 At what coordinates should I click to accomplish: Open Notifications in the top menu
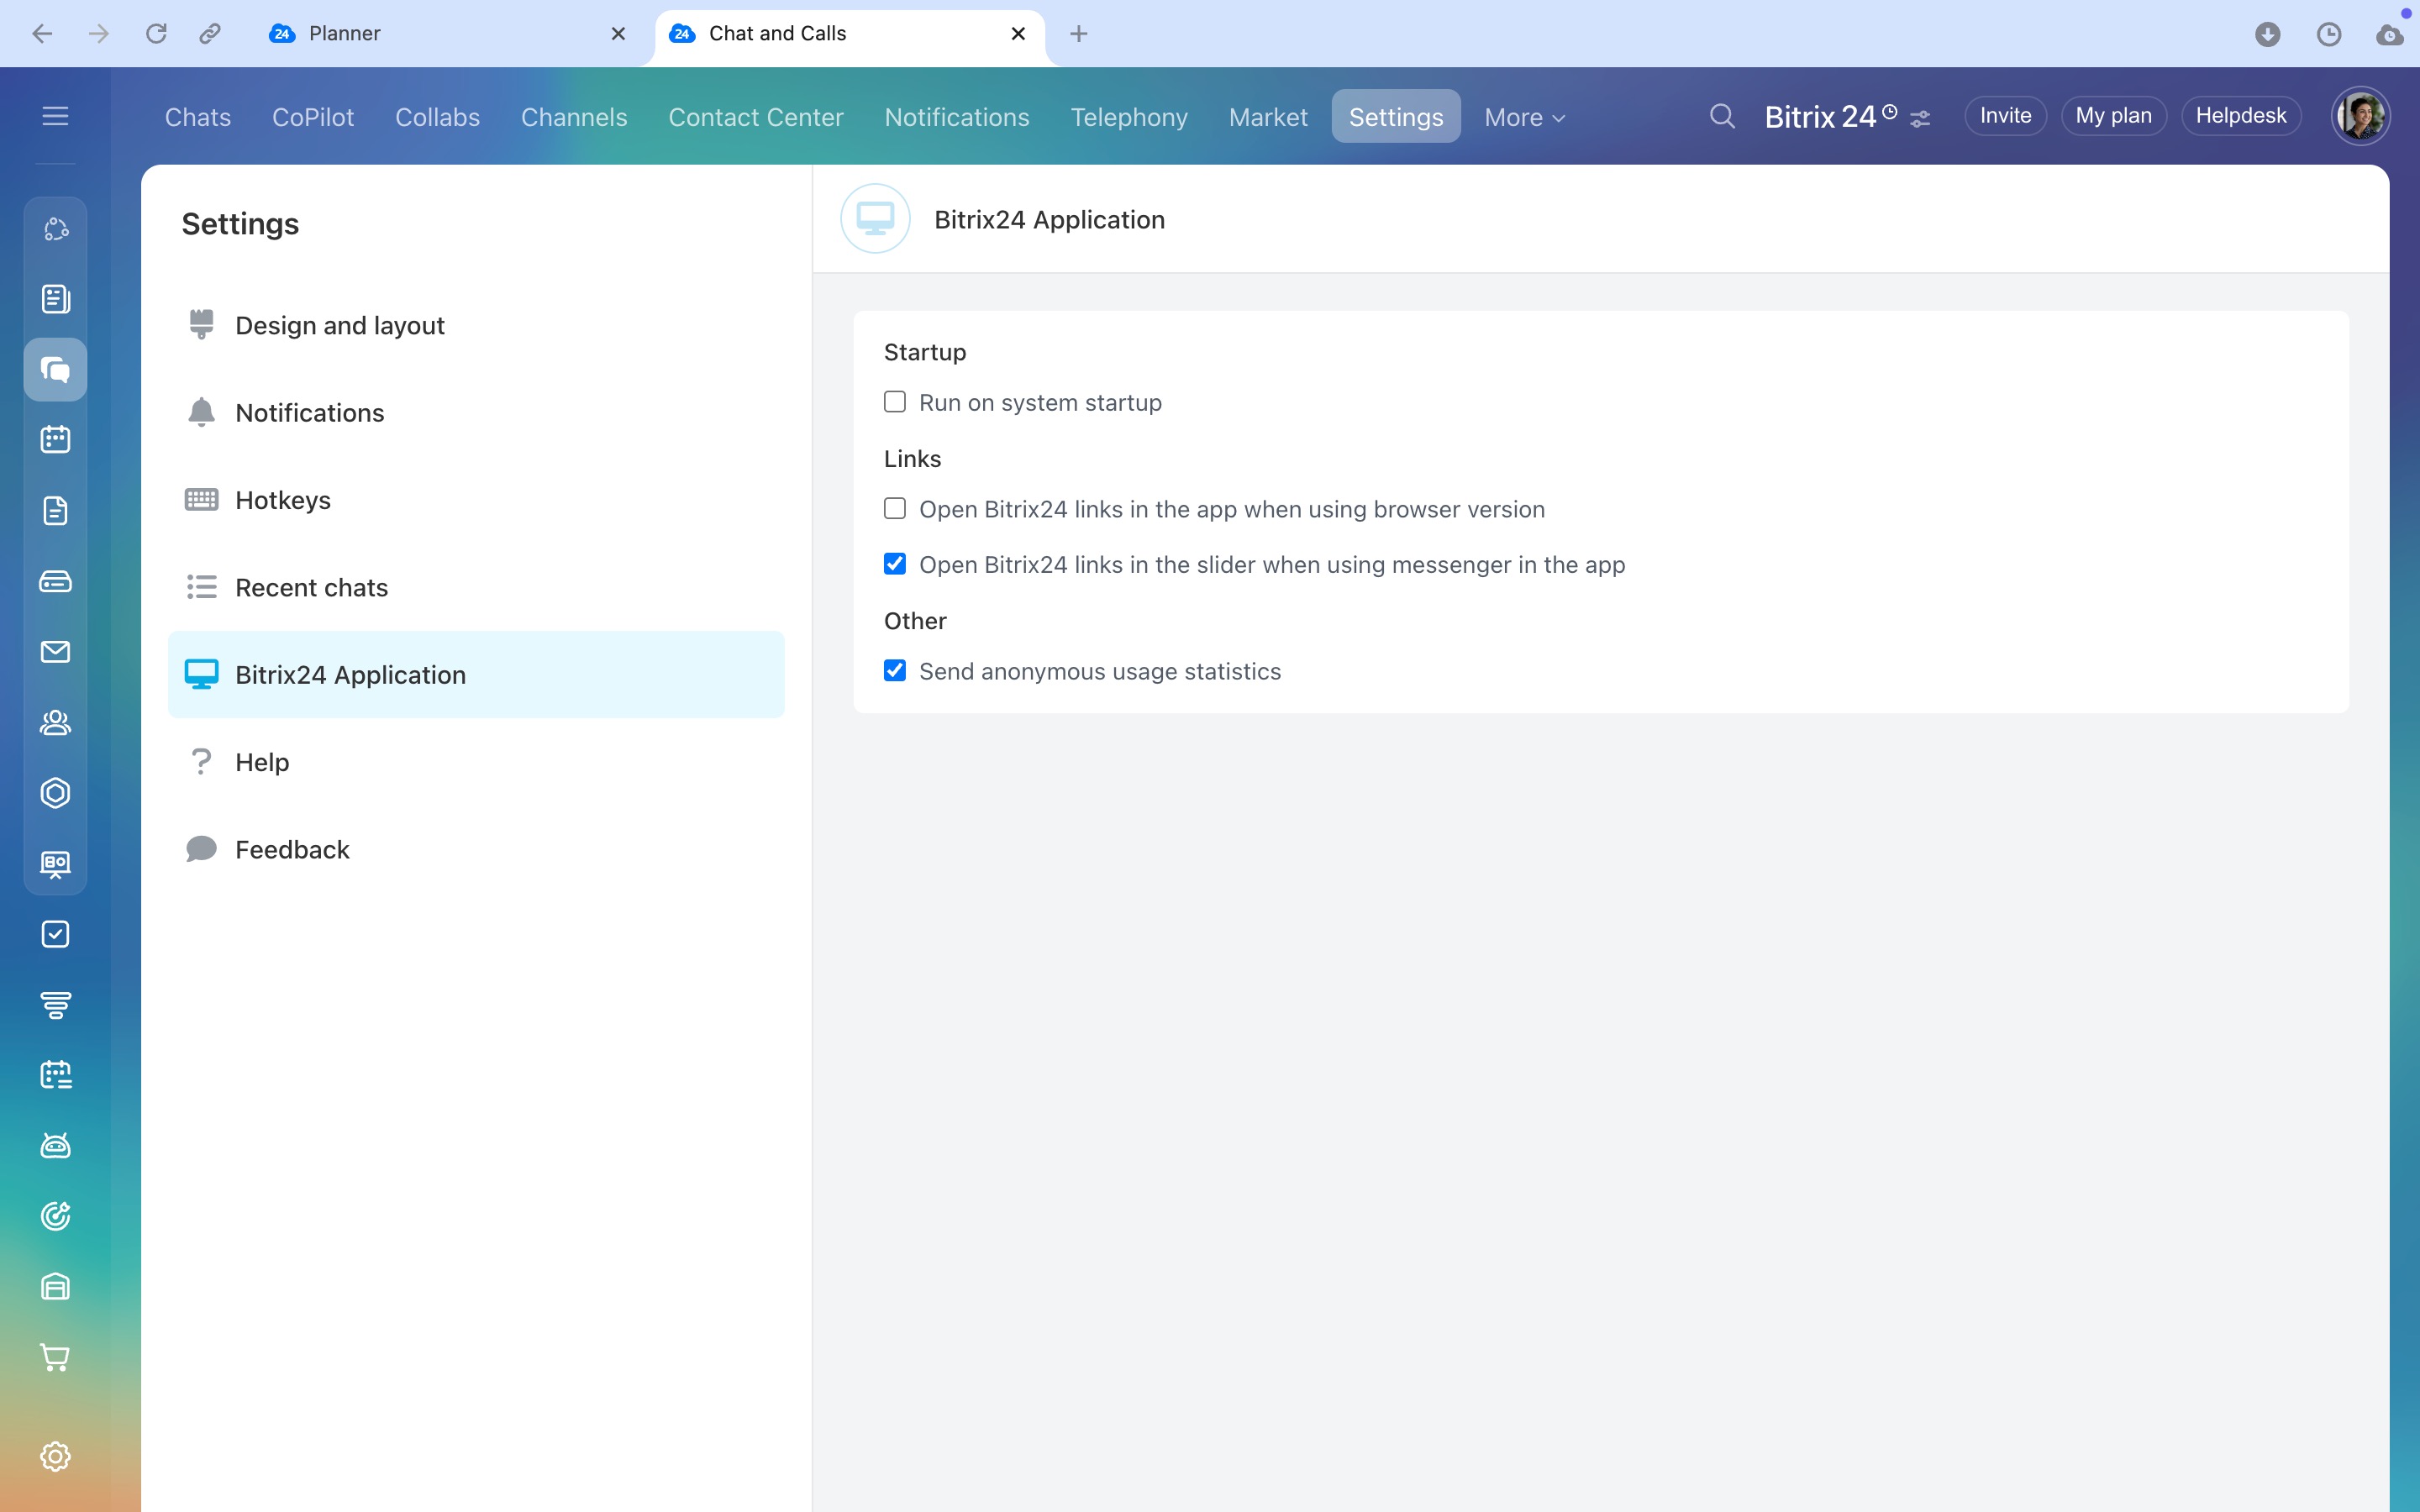[957, 117]
